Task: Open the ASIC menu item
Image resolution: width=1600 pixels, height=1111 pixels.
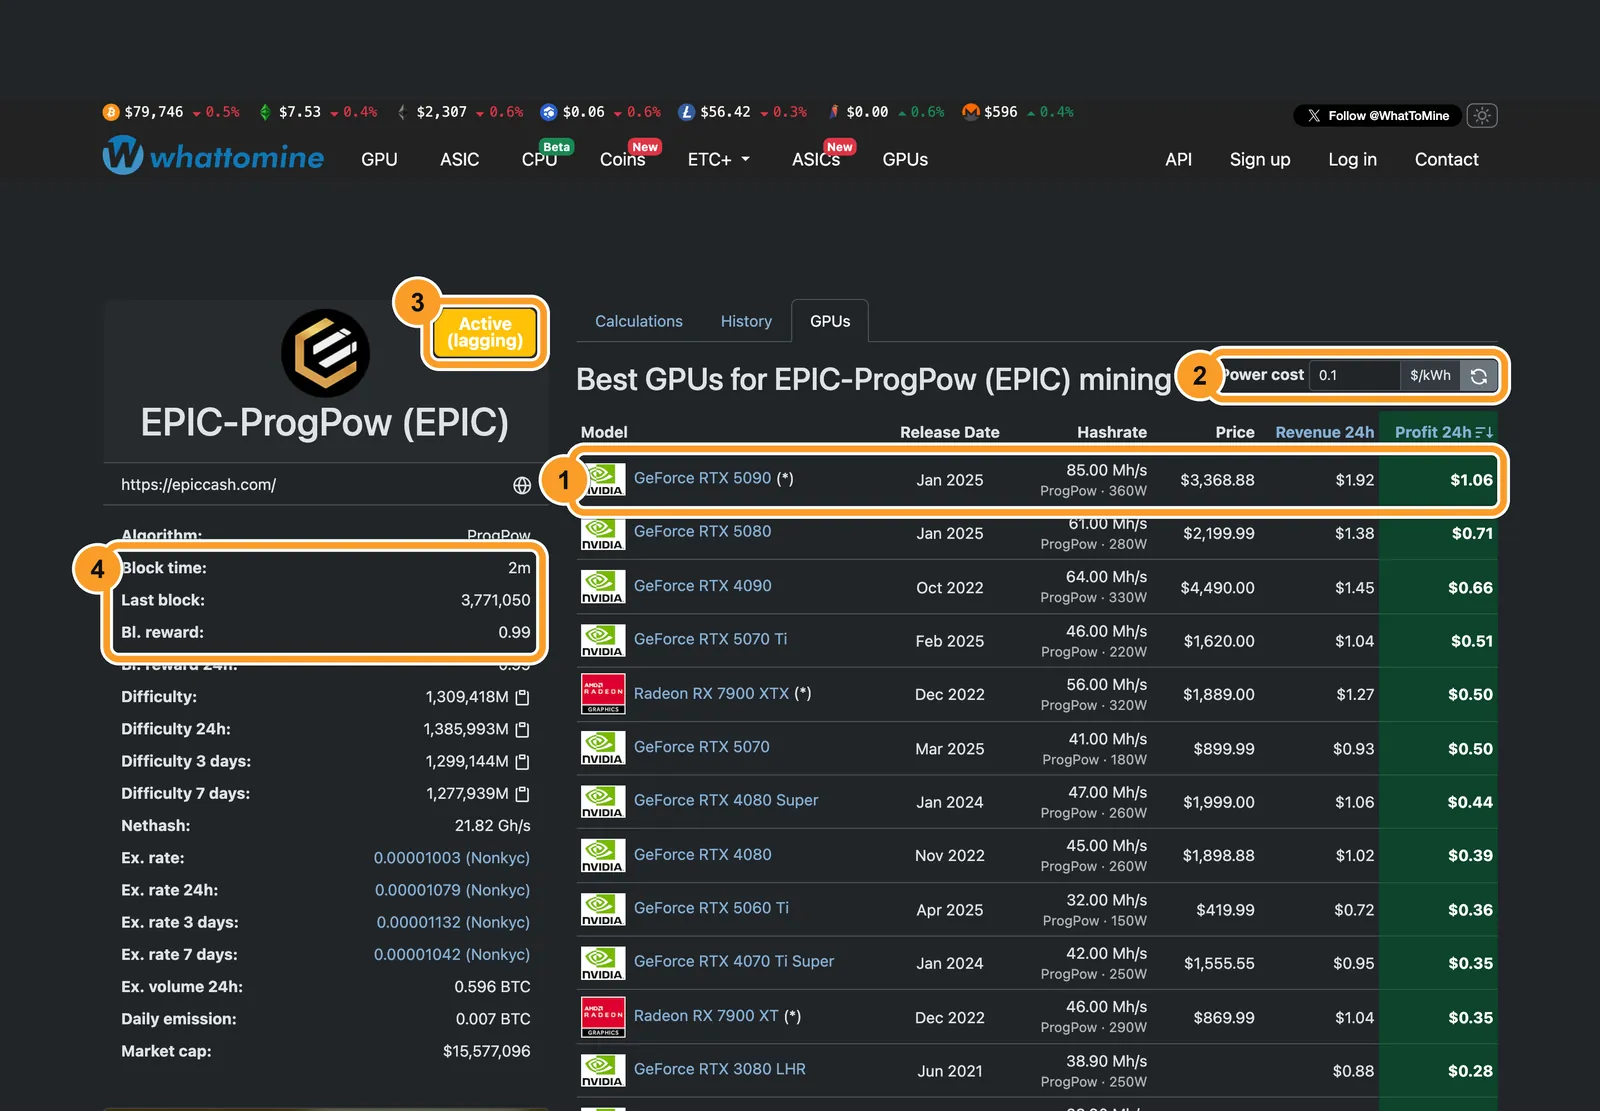Action: [x=460, y=160]
